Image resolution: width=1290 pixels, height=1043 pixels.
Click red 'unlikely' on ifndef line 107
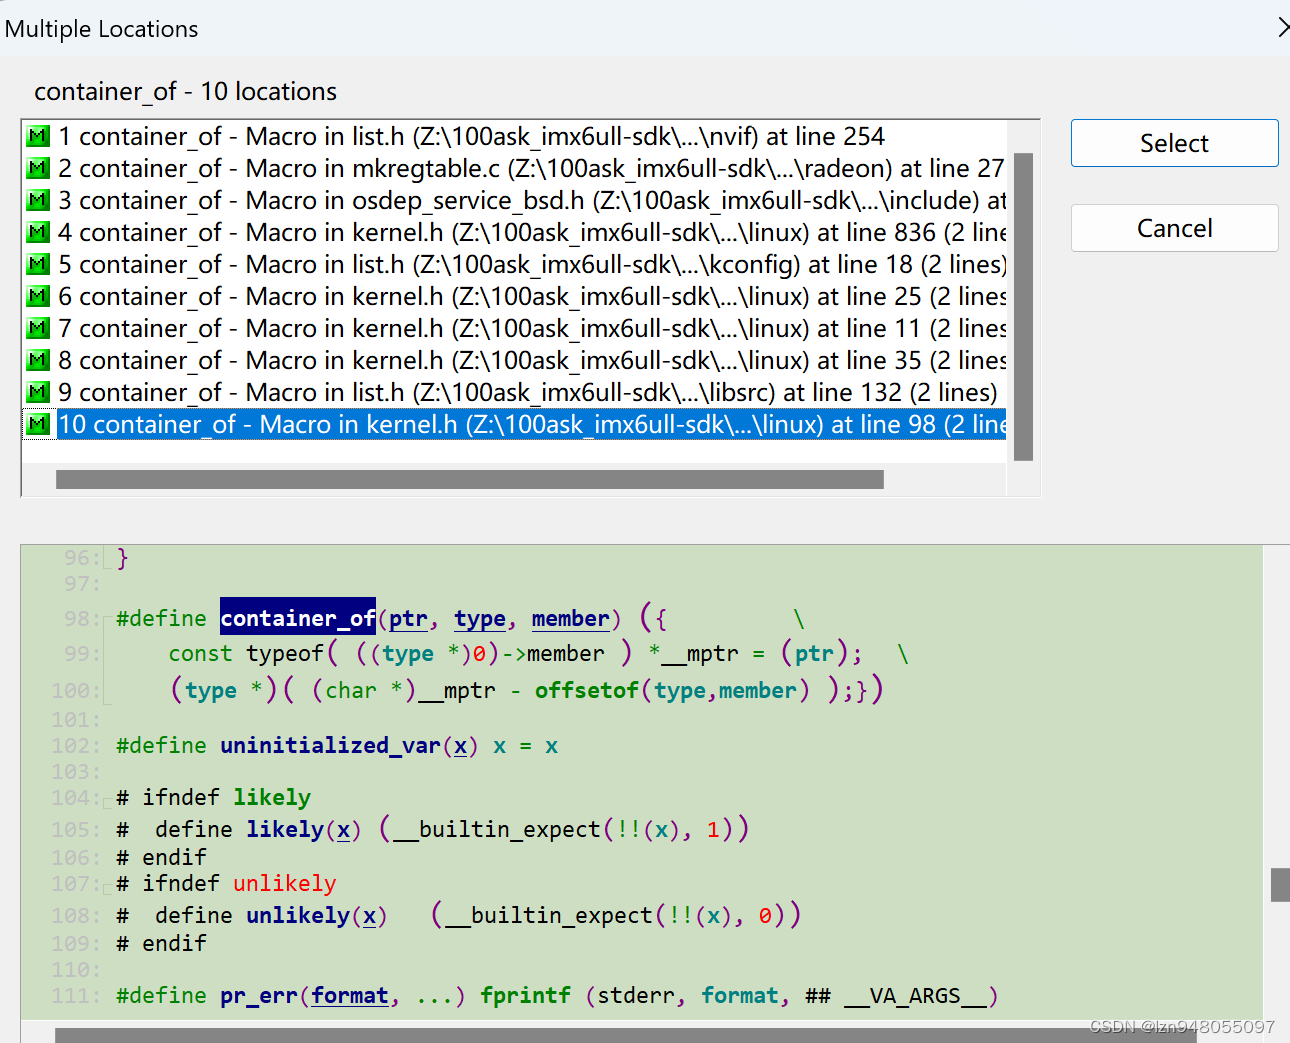[285, 884]
